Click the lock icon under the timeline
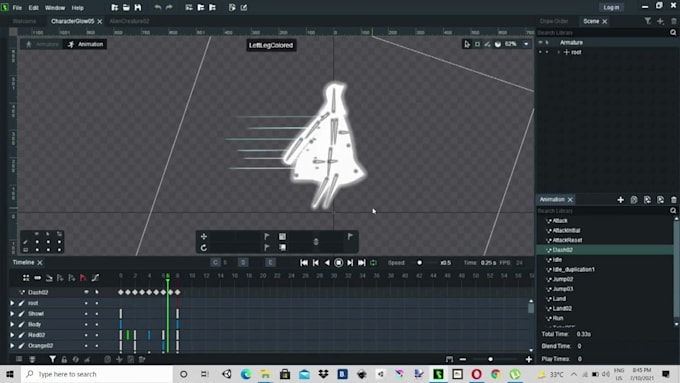 [x=64, y=359]
